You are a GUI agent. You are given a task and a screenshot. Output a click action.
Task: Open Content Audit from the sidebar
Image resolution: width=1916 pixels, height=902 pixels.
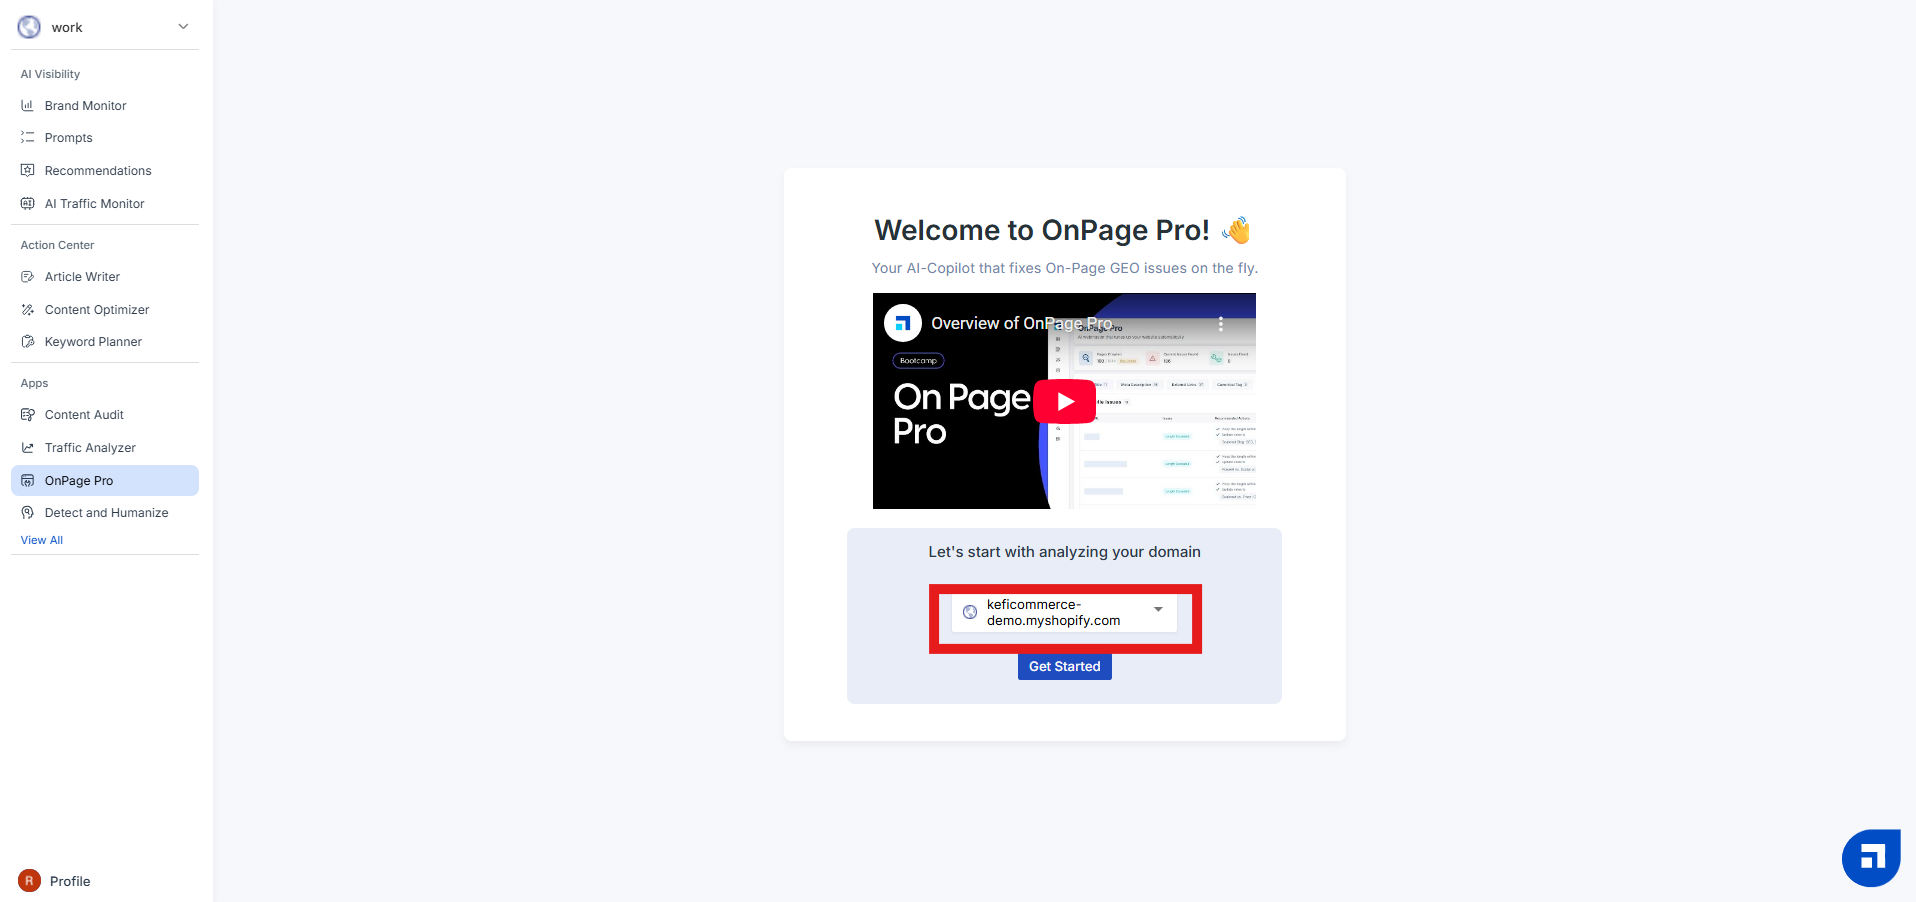click(84, 415)
